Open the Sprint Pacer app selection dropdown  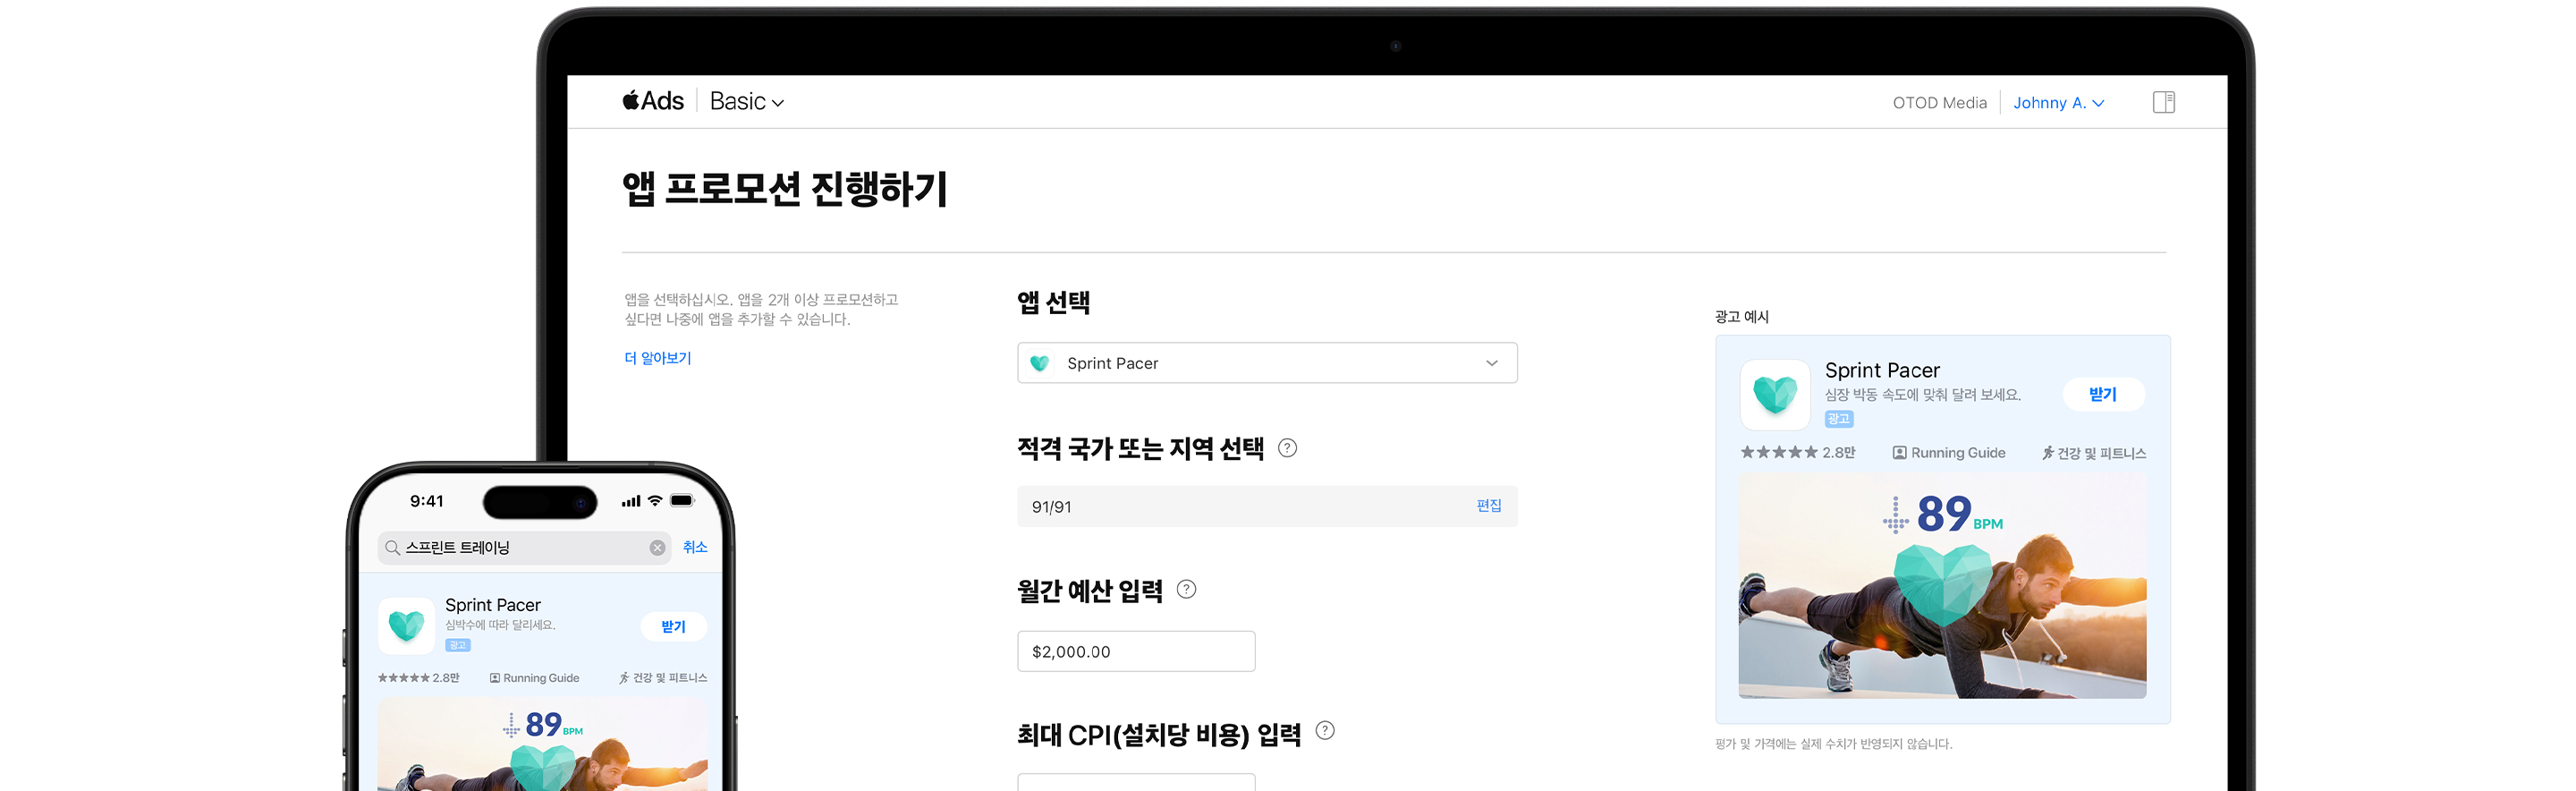pos(1266,363)
